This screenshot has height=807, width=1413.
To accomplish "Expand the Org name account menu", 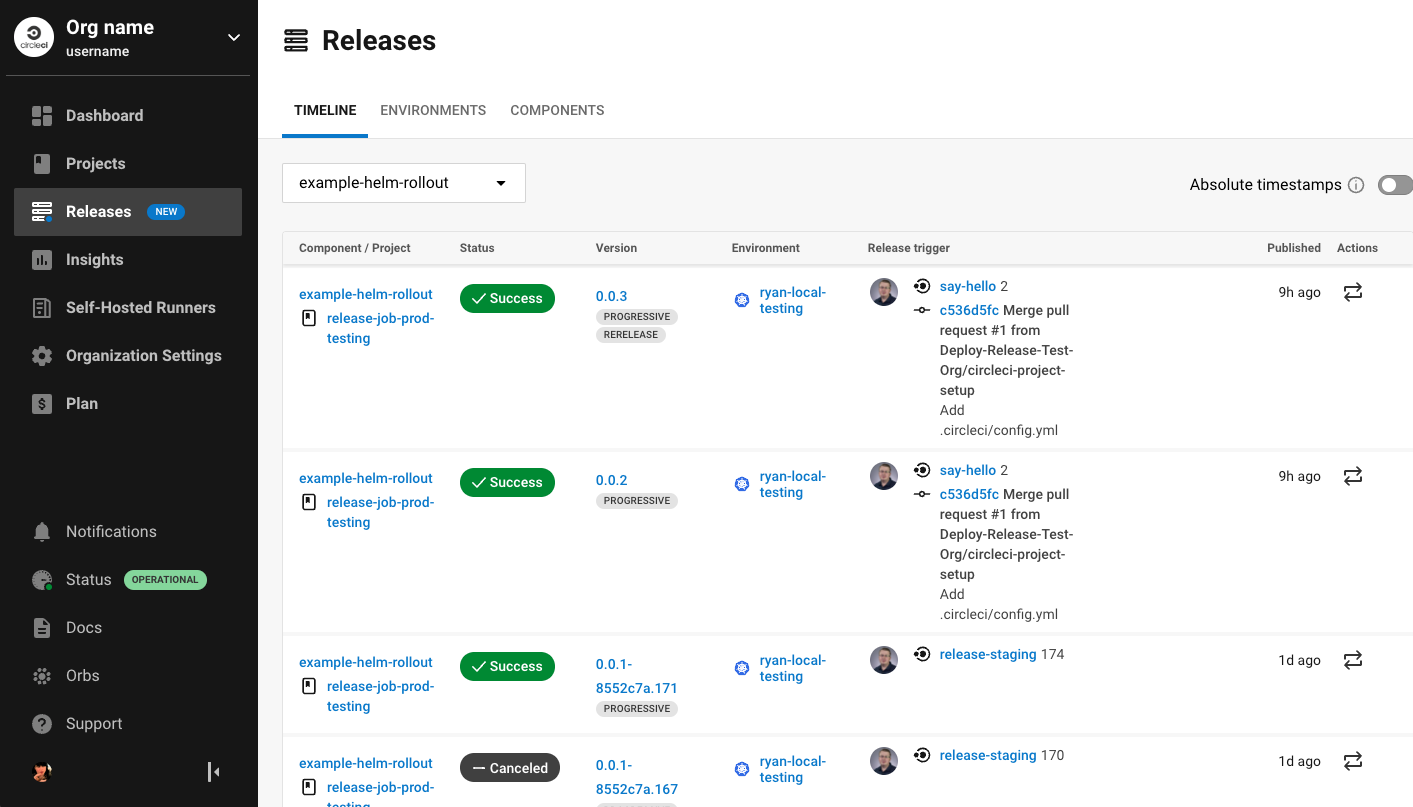I will point(233,36).
